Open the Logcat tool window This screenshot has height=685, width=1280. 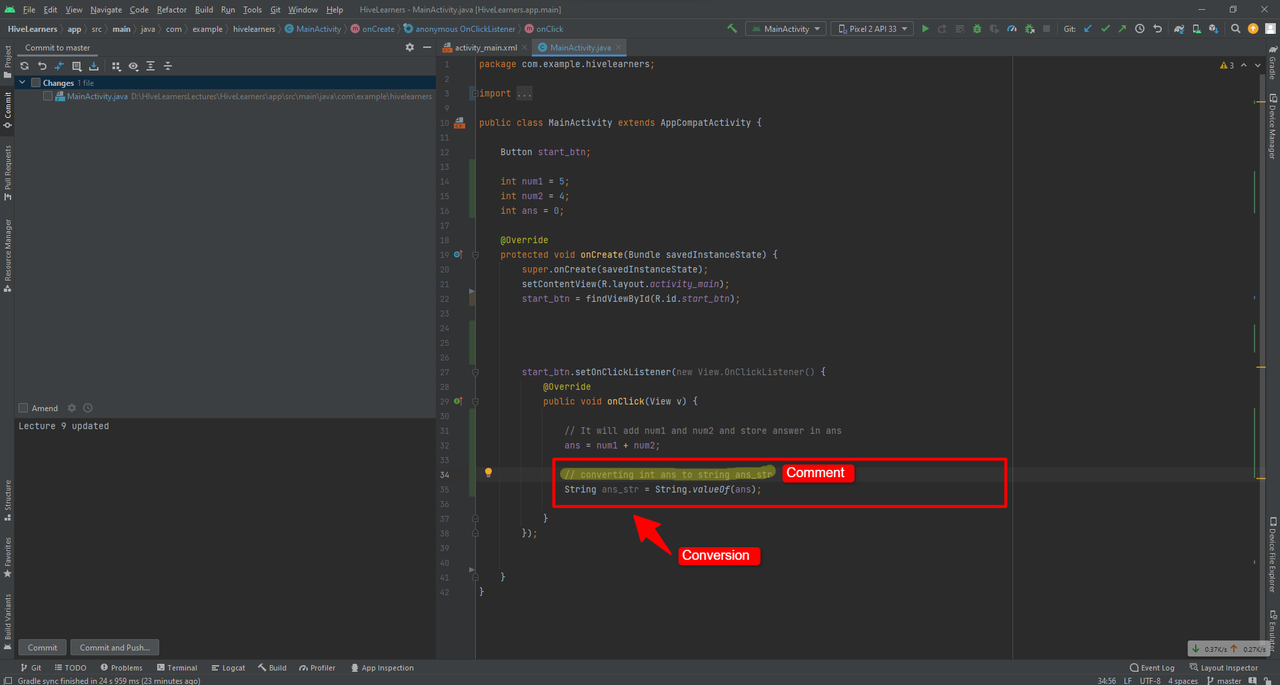pyautogui.click(x=227, y=667)
